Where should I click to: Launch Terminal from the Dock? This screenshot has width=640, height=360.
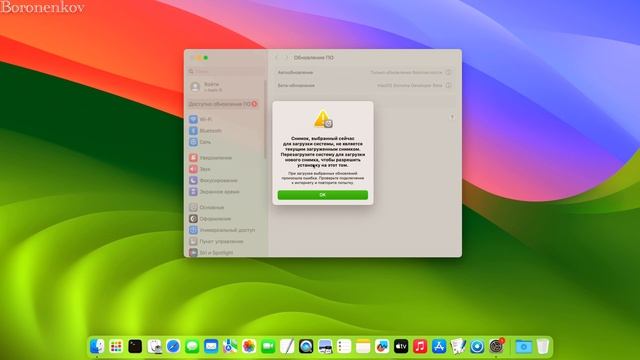[x=135, y=347]
